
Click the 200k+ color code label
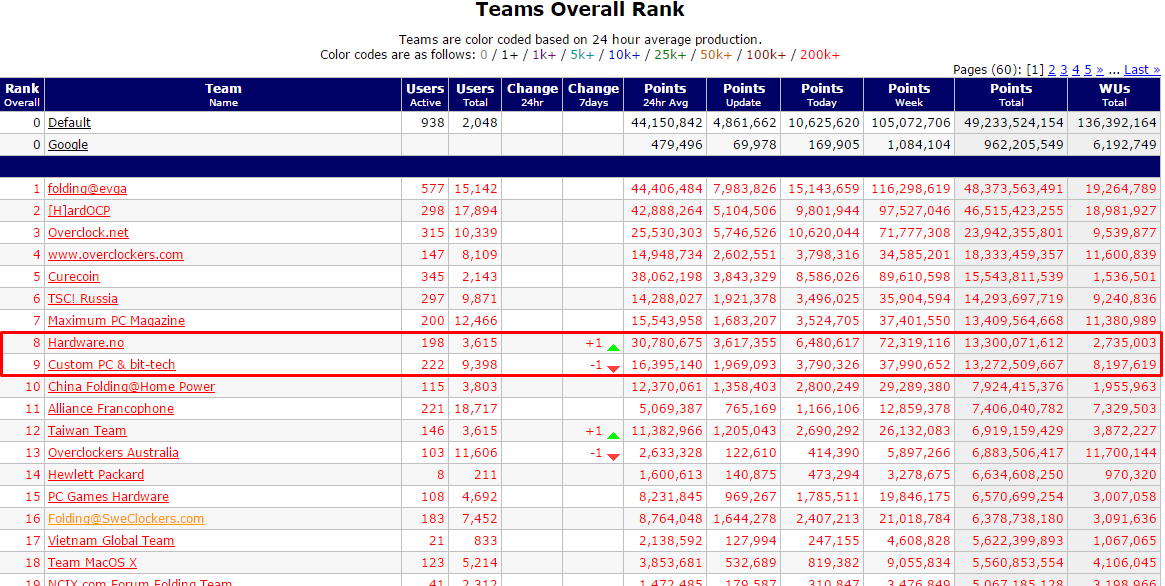point(820,55)
